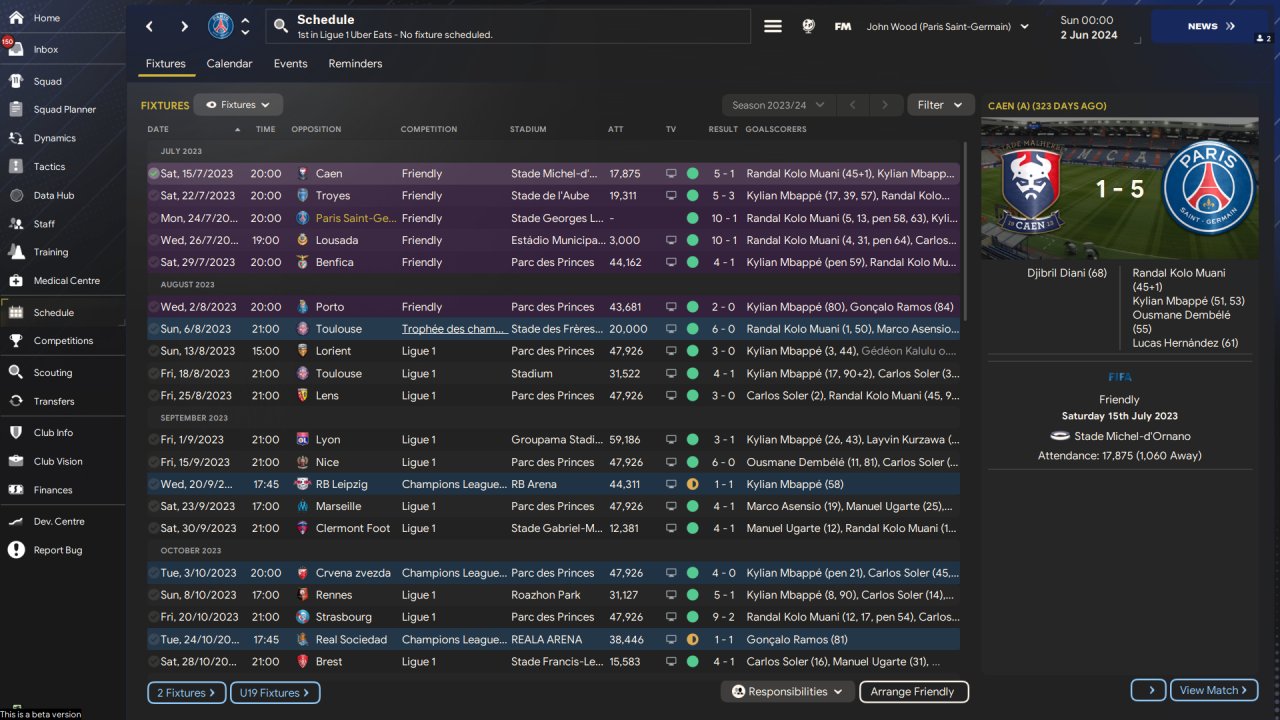Click the previous season arrow button

click(852, 105)
